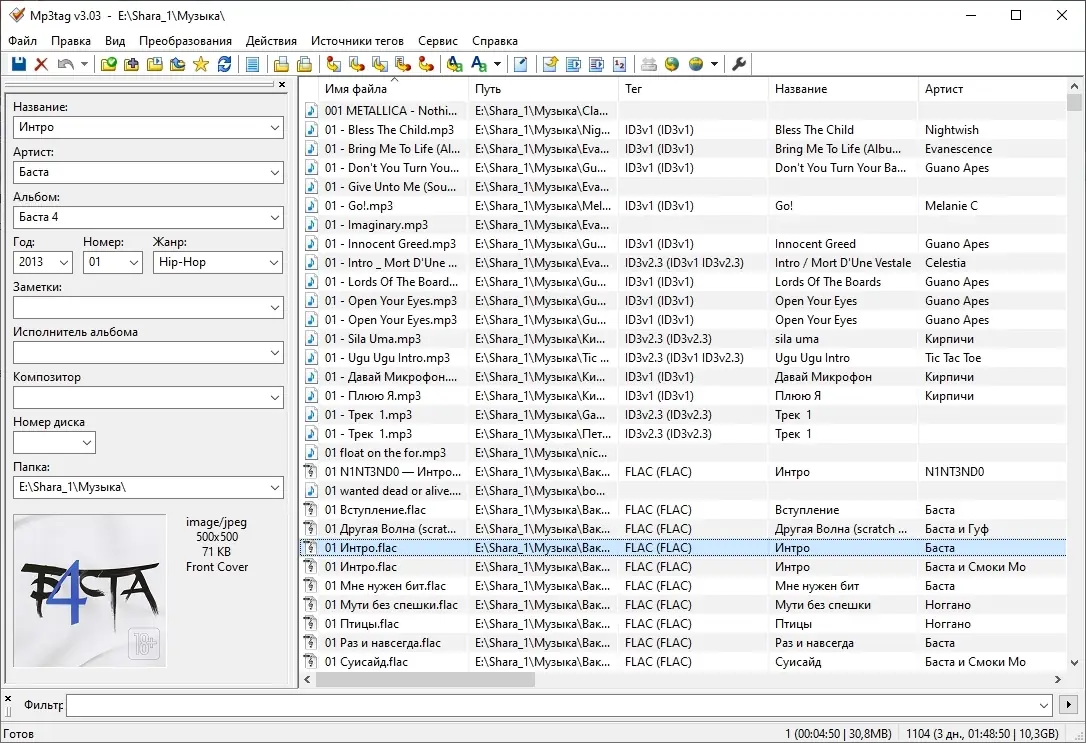Click the vertical scrollbar thumb in file list
This screenshot has width=1086, height=743.
1074,102
